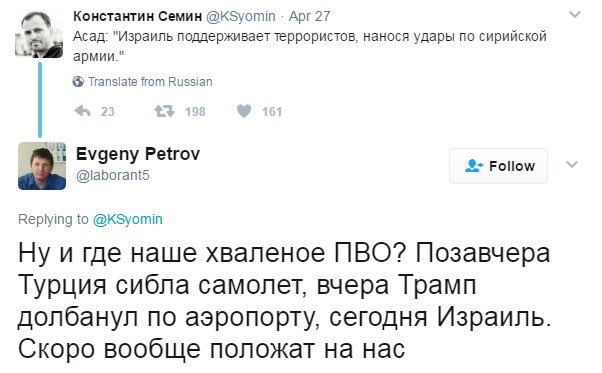The height and width of the screenshot is (373, 602).
Task: View the 161 likes count
Action: [272, 112]
